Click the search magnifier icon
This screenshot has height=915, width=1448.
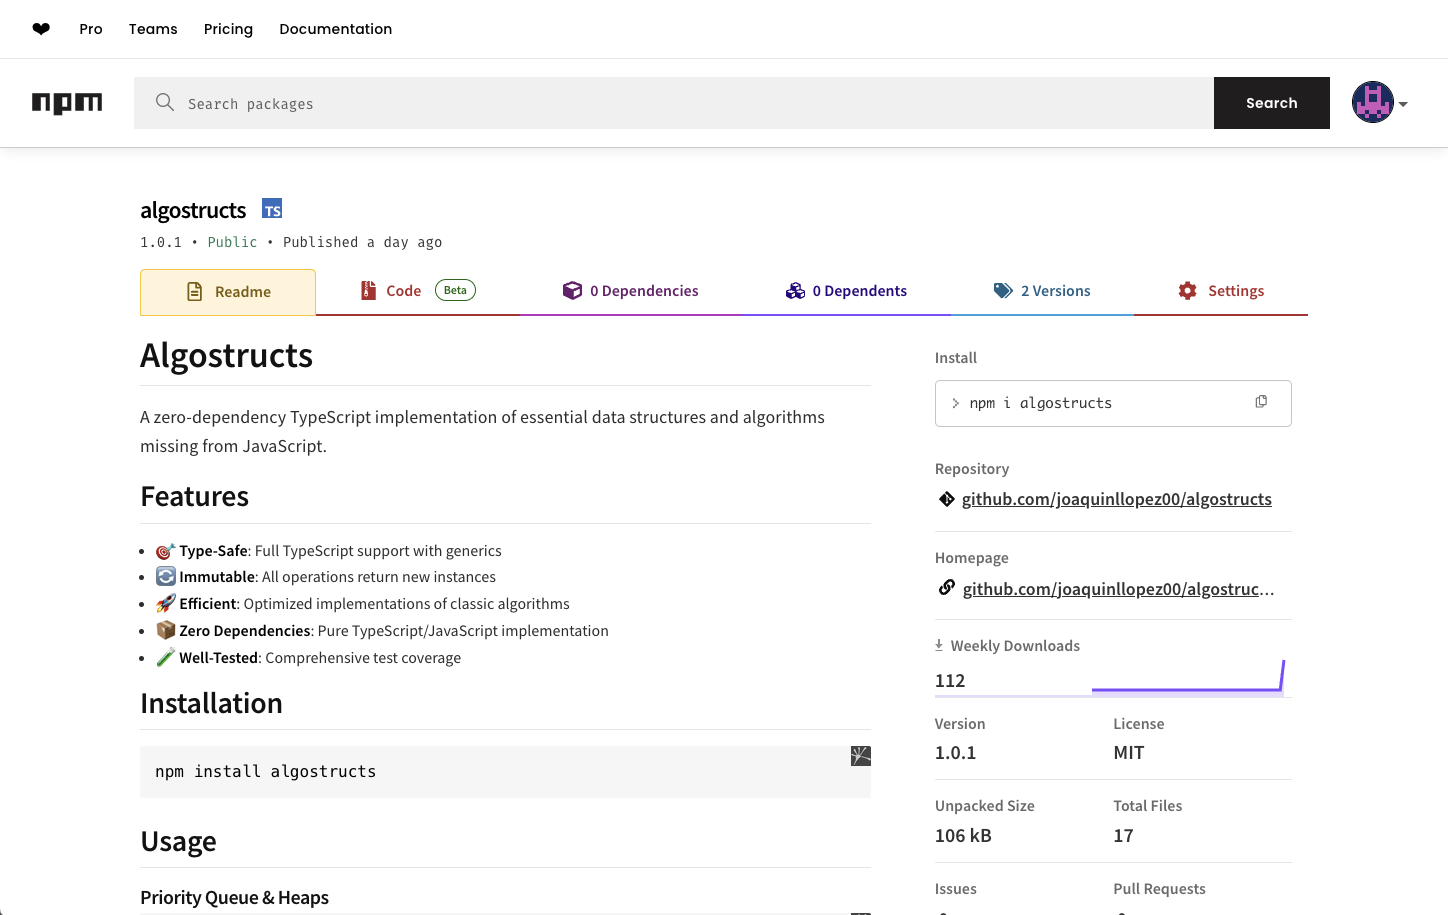165,102
